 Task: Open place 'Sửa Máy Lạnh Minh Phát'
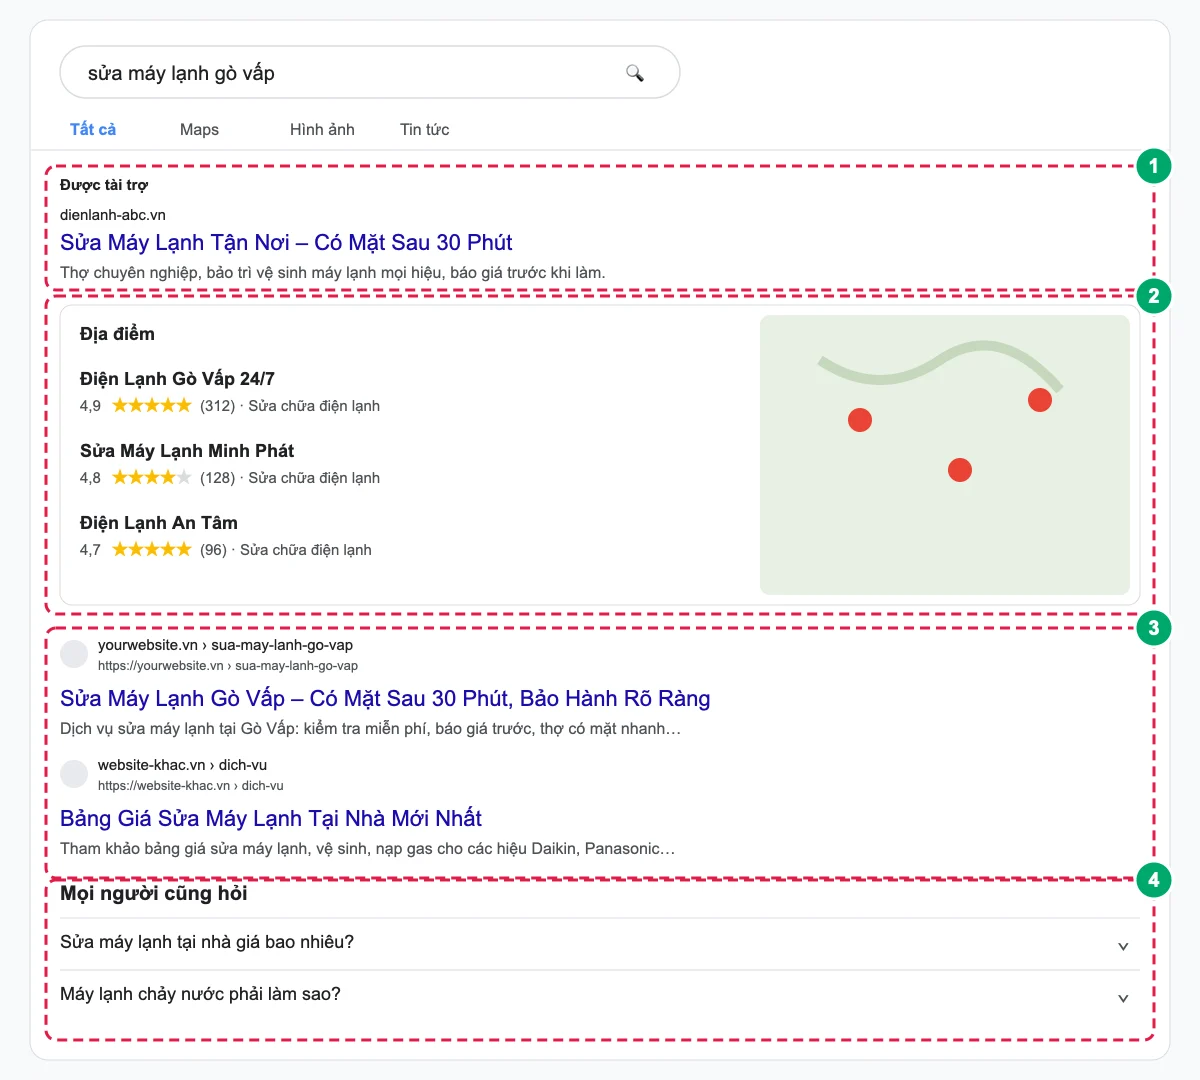(187, 450)
